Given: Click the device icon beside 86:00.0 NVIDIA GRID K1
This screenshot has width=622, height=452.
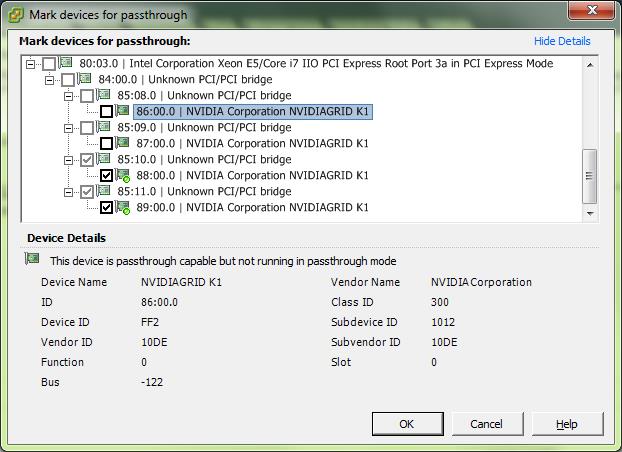Looking at the screenshot, I should pos(123,110).
